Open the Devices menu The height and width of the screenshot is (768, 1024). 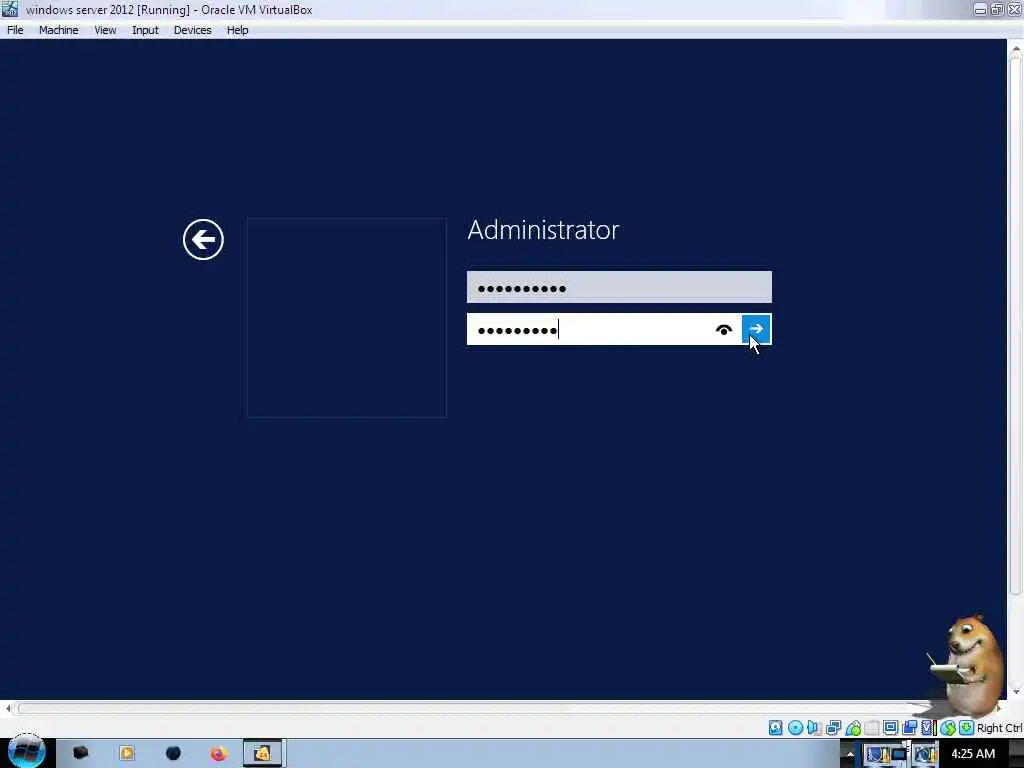coord(193,30)
